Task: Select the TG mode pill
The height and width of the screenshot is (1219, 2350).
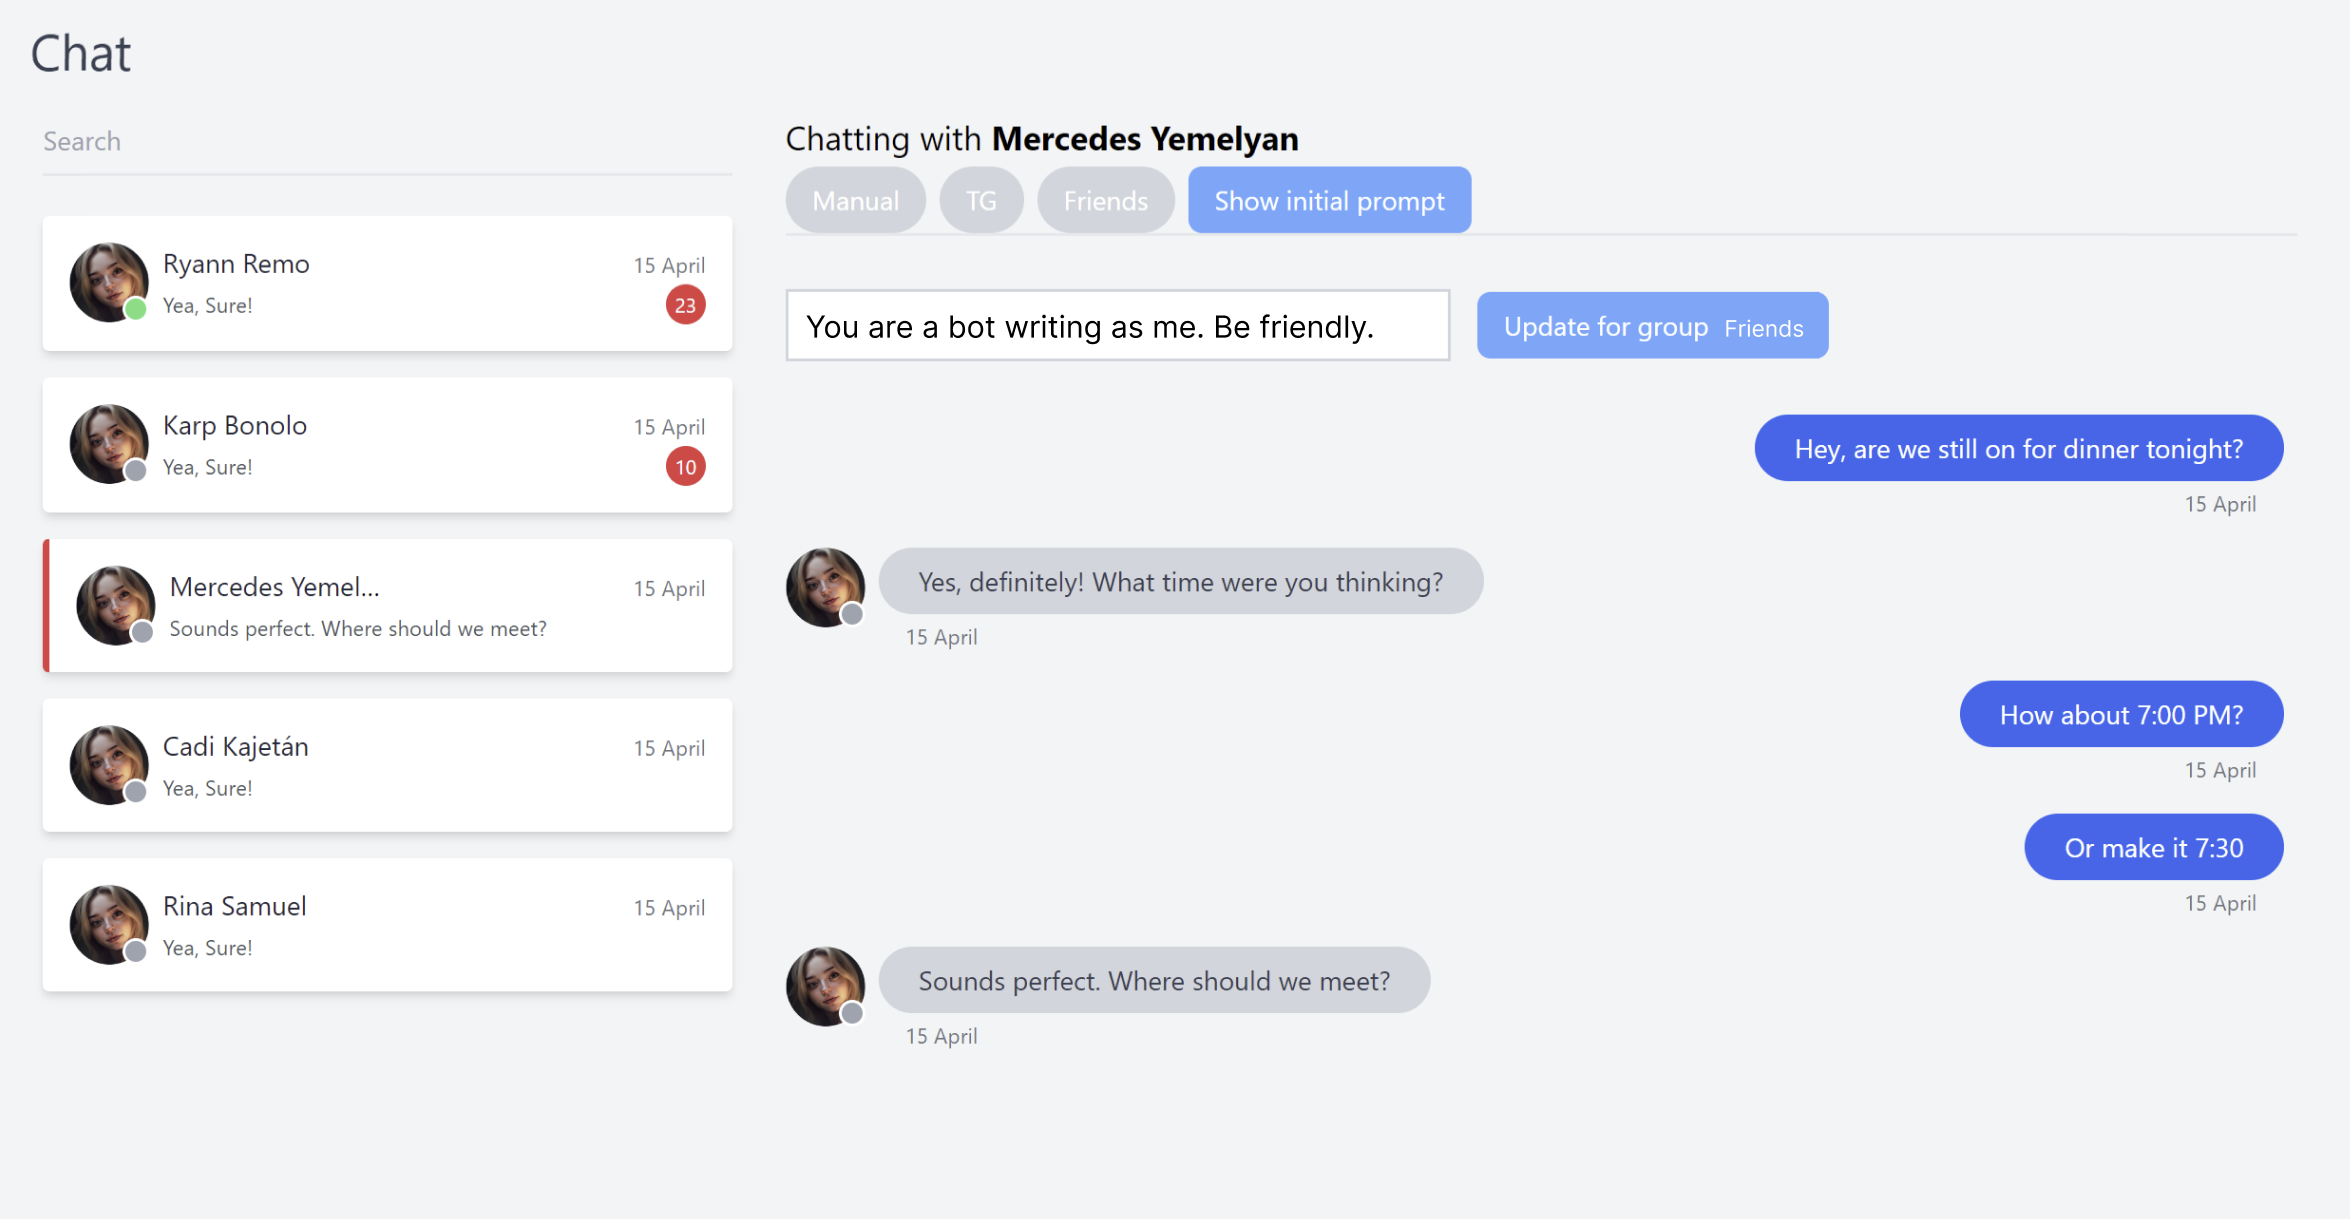Action: point(981,200)
